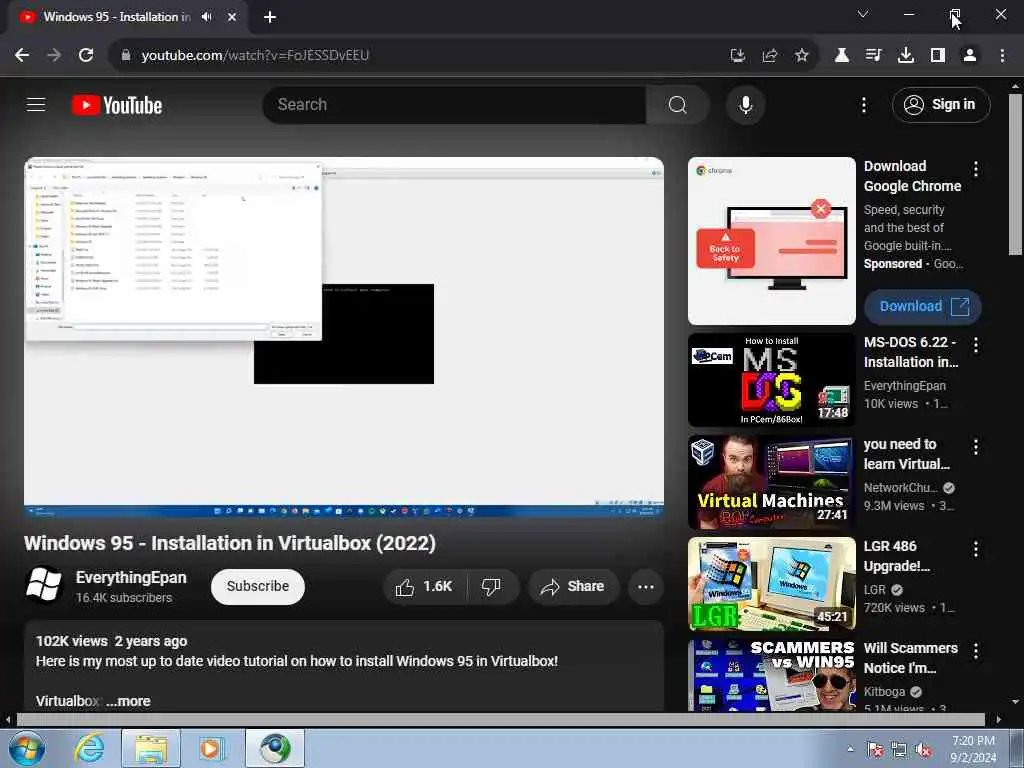
Task: Click the video player
Action: (x=344, y=337)
